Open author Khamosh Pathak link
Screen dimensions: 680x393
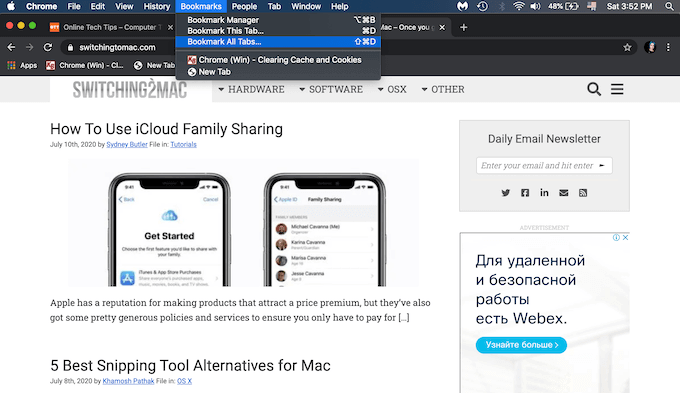pyautogui.click(x=128, y=381)
